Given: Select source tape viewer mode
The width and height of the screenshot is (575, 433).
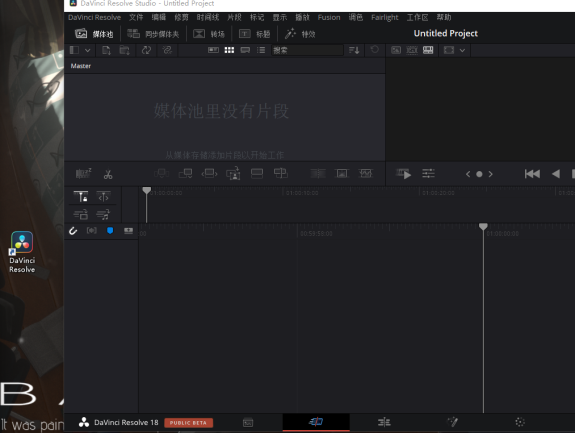Looking at the screenshot, I should pos(412,50).
